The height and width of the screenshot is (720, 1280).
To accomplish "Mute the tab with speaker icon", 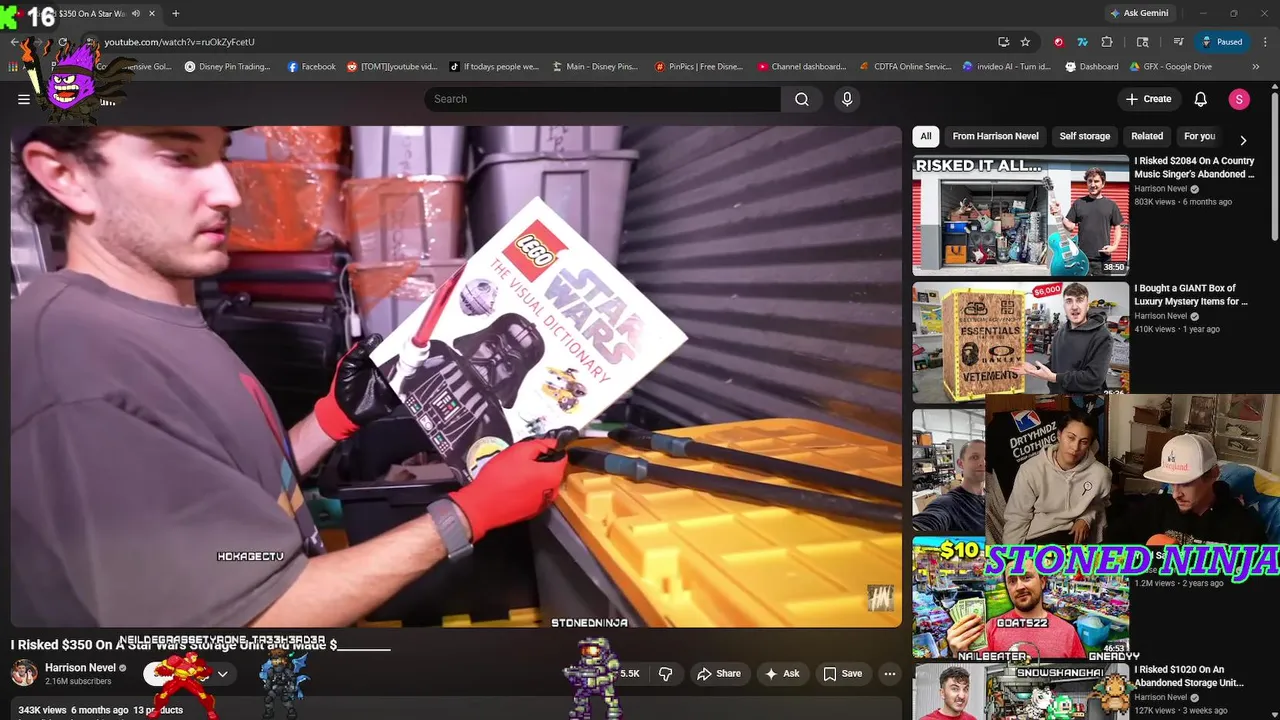I will point(136,13).
